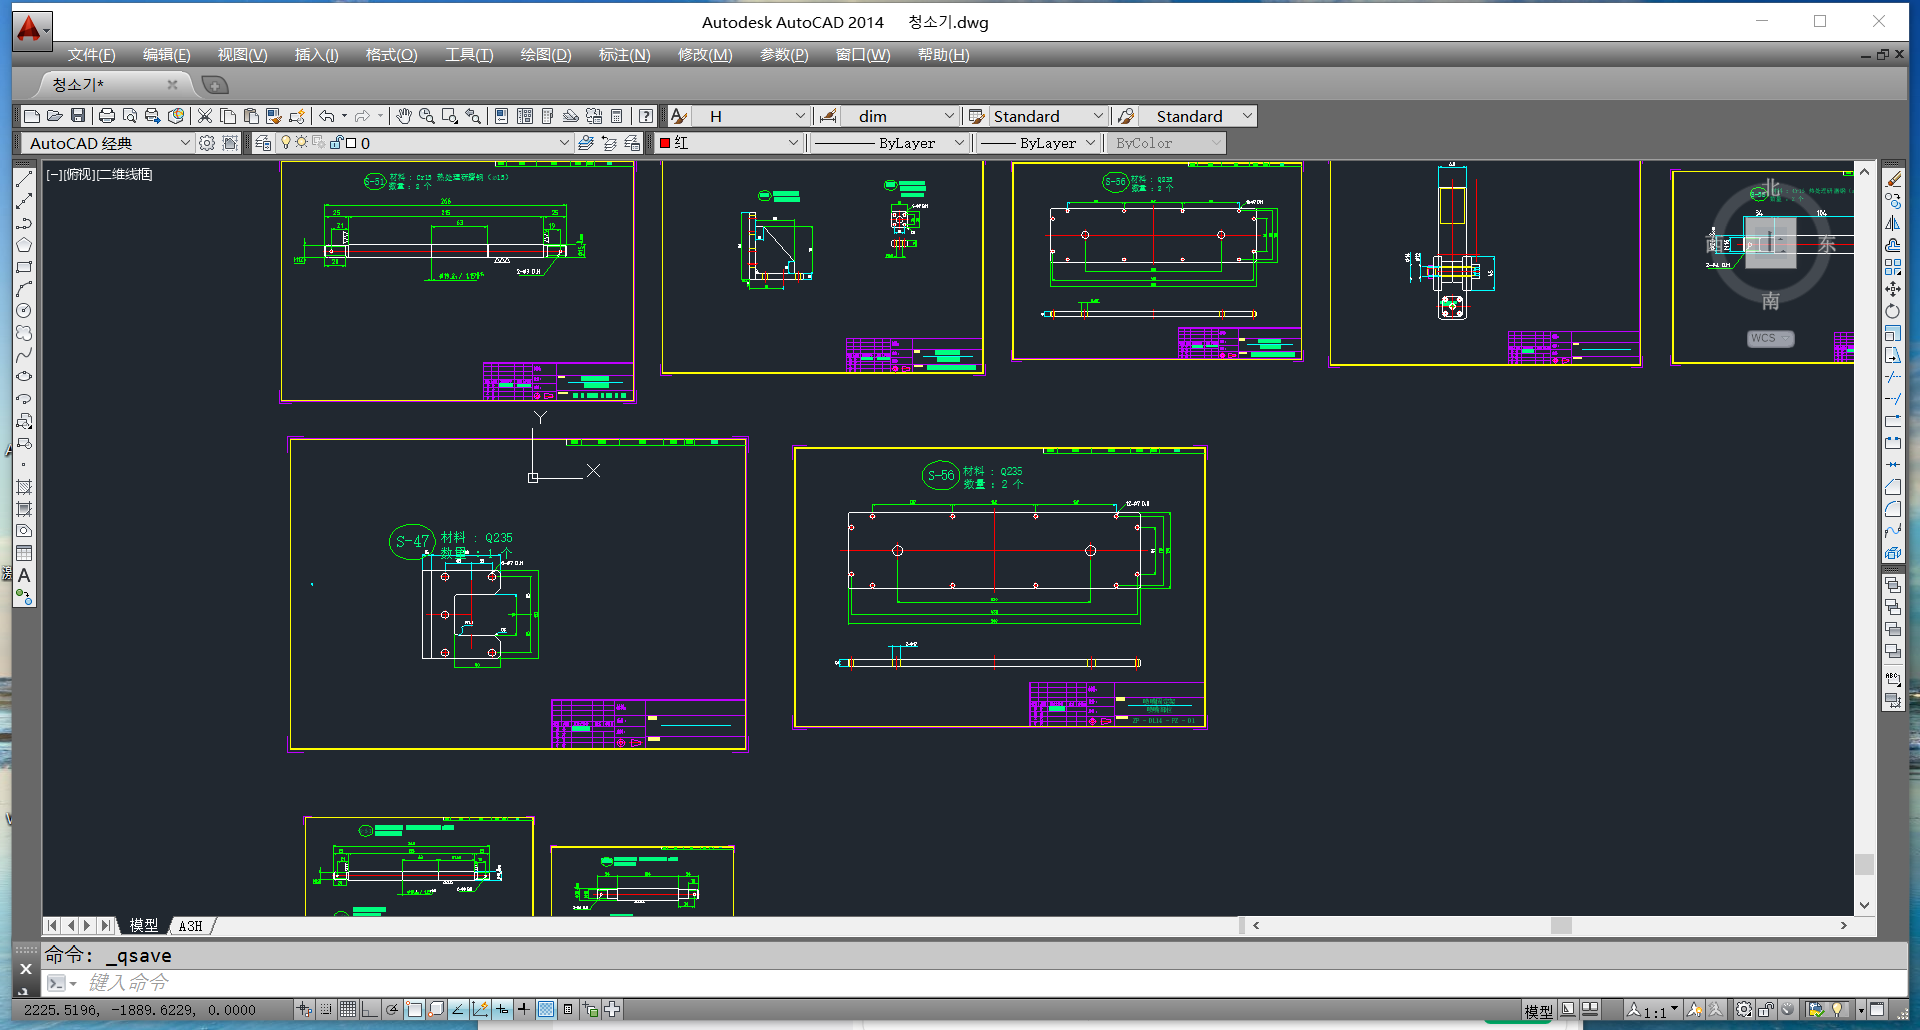
Task: Click the Zoom Realtime magnifier icon
Action: tap(427, 116)
